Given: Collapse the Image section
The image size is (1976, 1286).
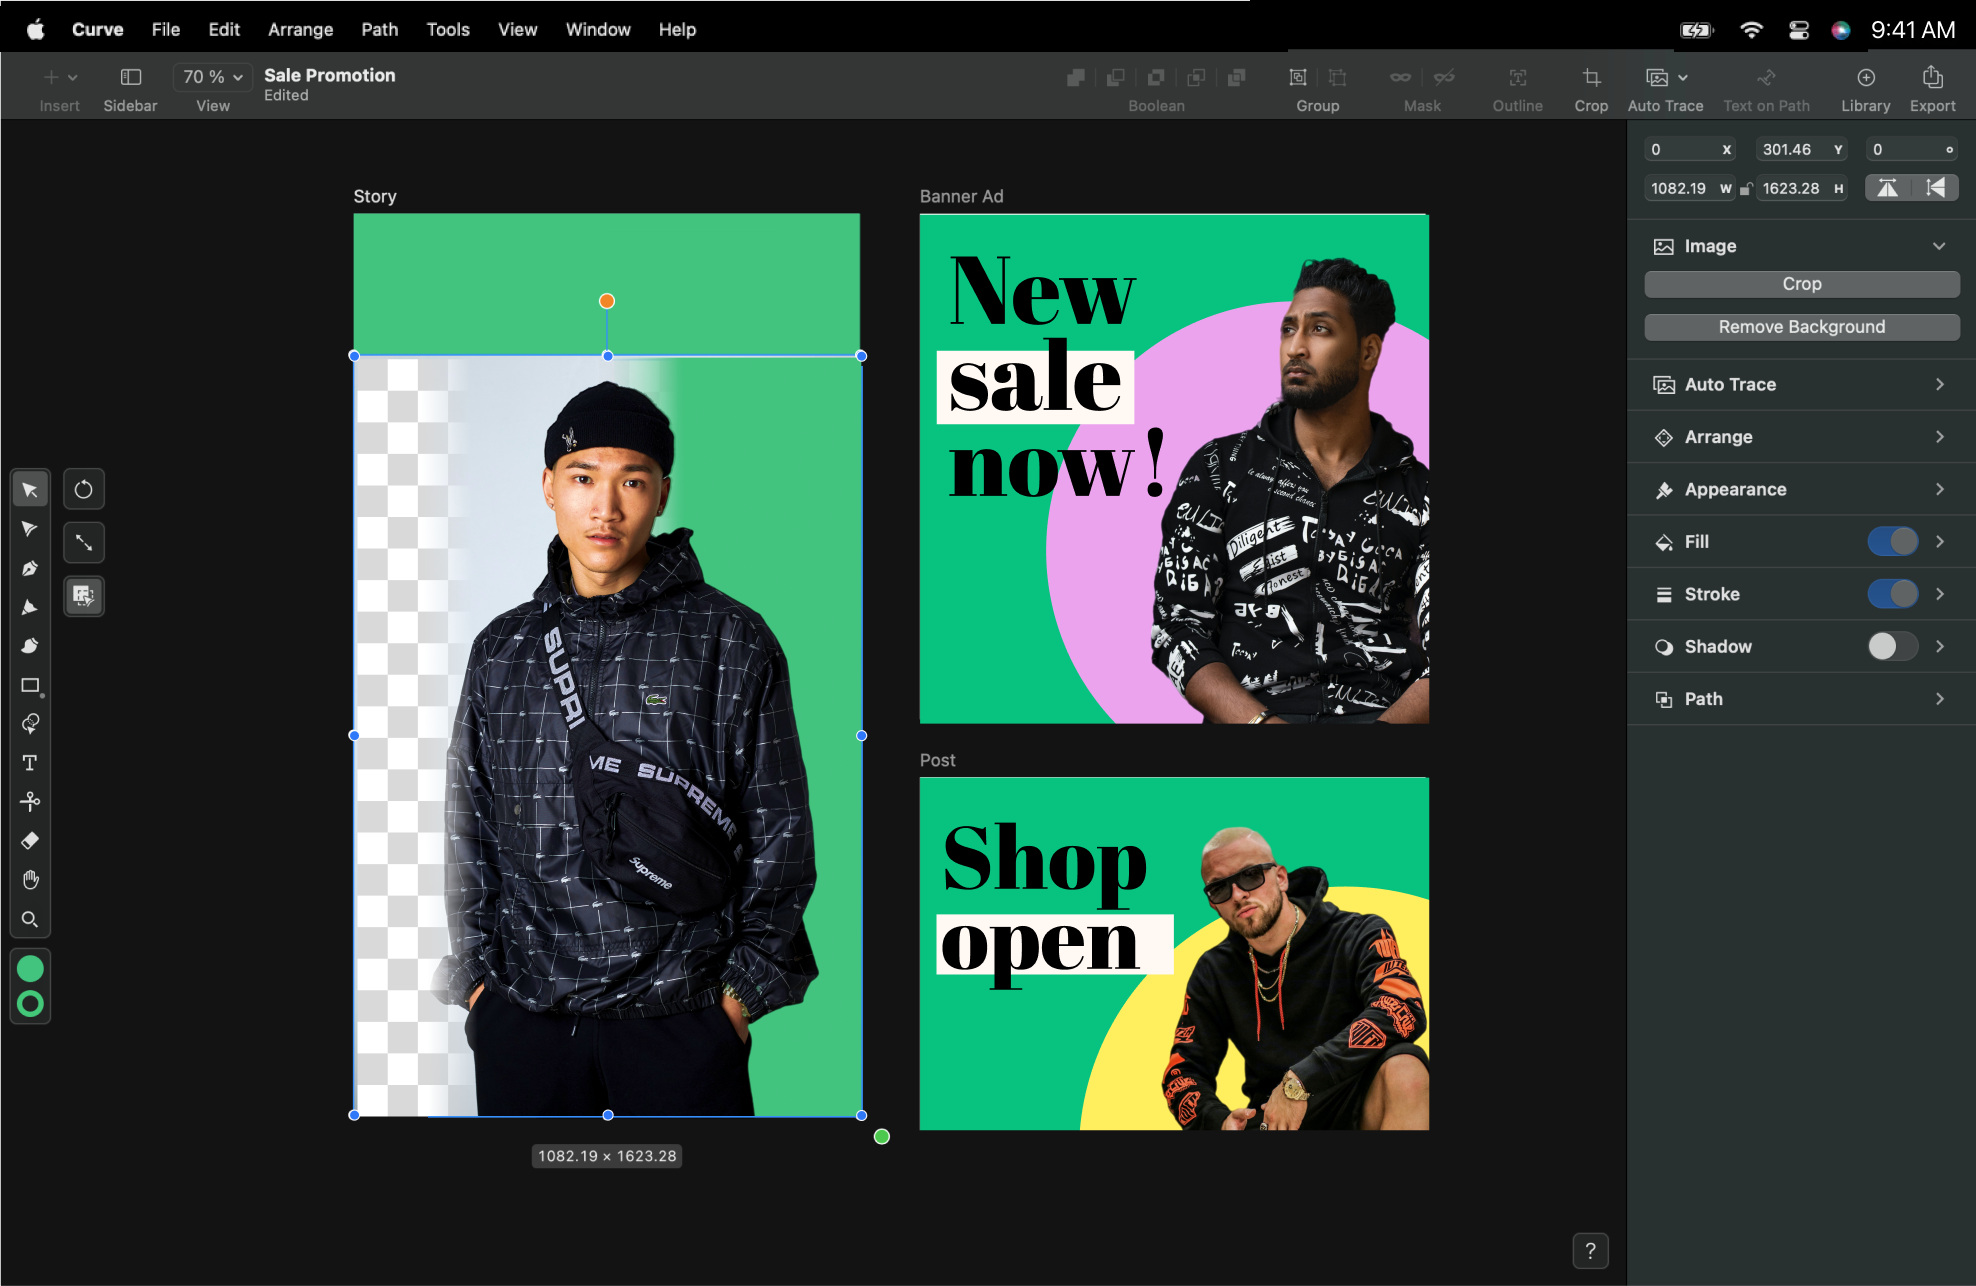Looking at the screenshot, I should 1939,246.
